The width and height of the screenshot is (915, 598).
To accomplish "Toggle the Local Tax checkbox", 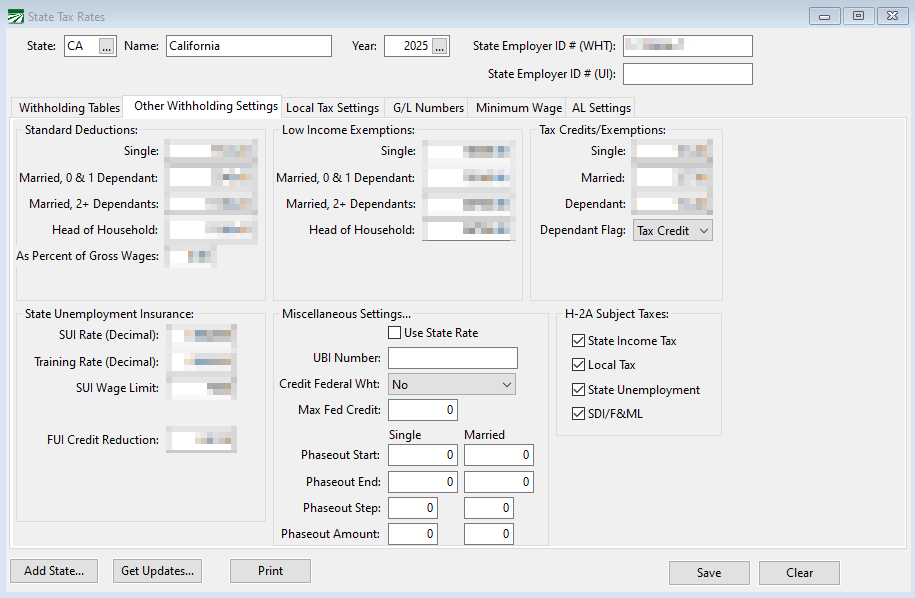I will (578, 365).
